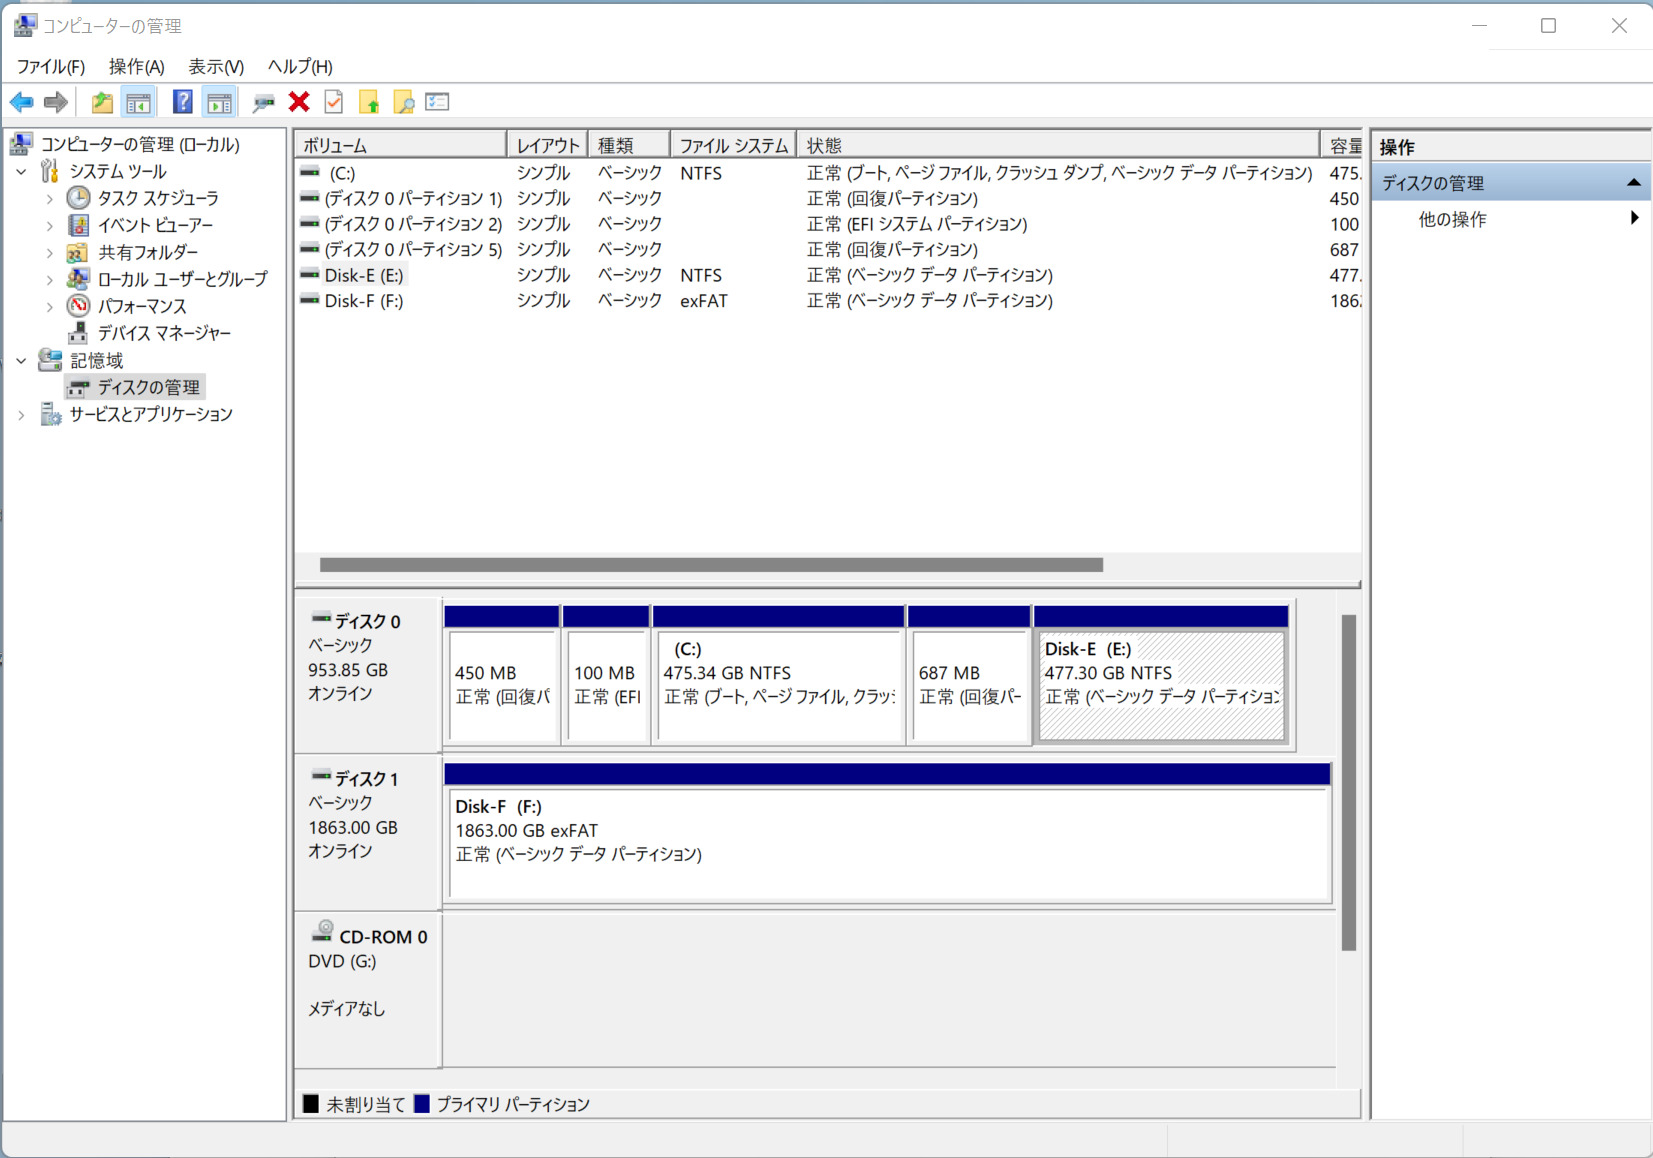Open the 表示(V) menu

(x=216, y=66)
